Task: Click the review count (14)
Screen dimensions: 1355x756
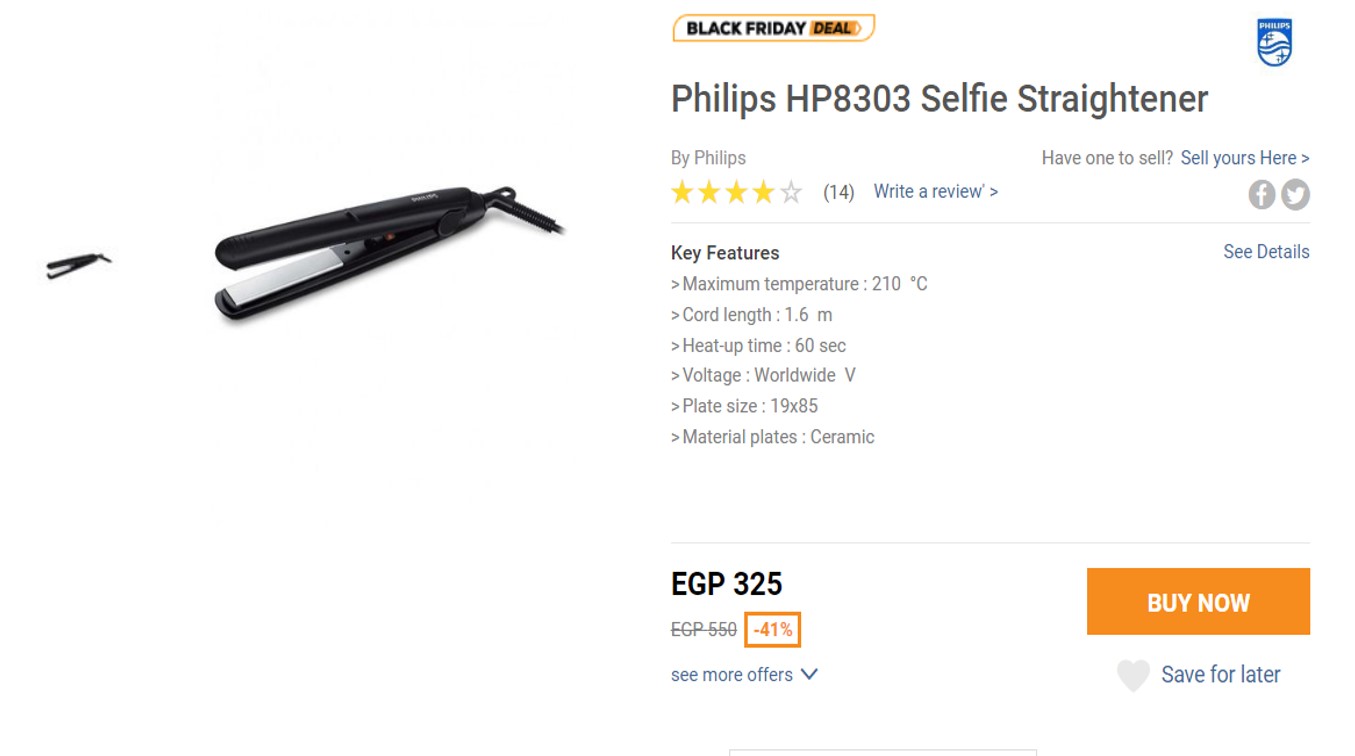Action: [838, 193]
